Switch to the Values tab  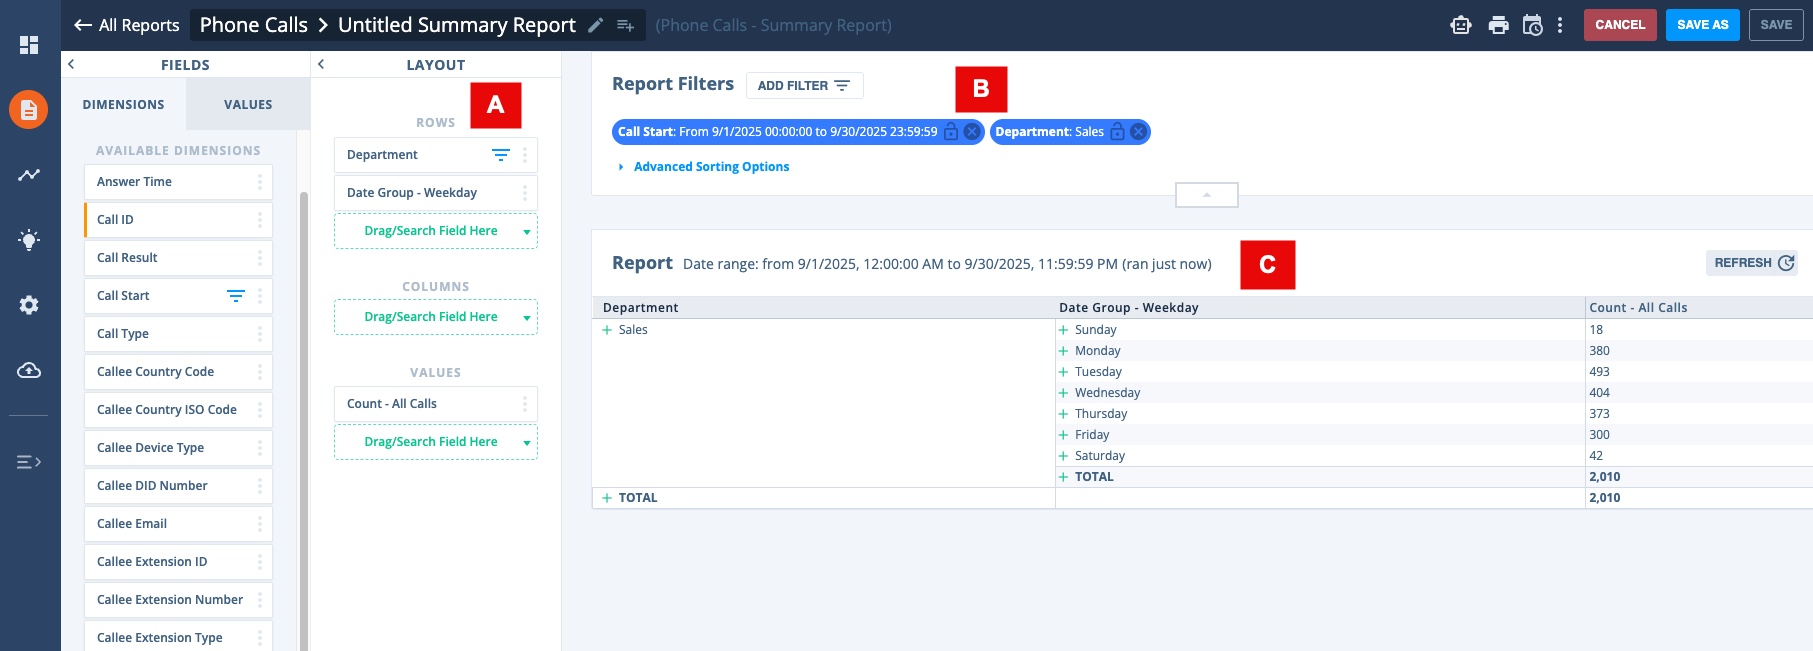coord(248,104)
